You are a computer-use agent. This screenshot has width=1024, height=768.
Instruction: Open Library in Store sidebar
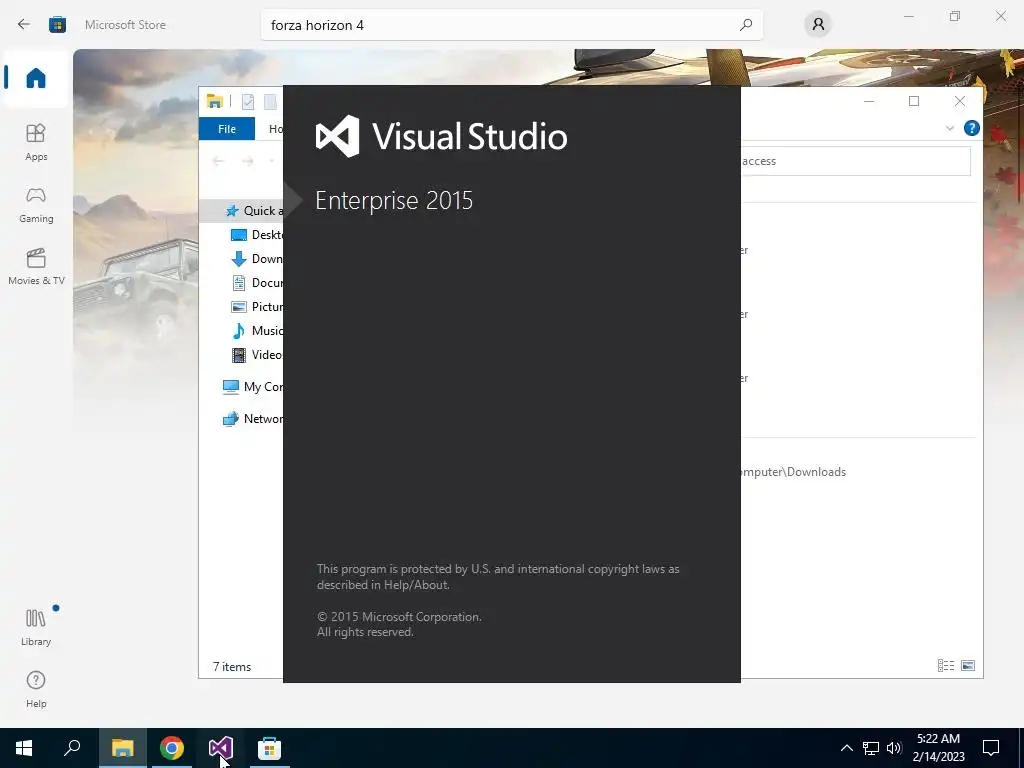36,627
